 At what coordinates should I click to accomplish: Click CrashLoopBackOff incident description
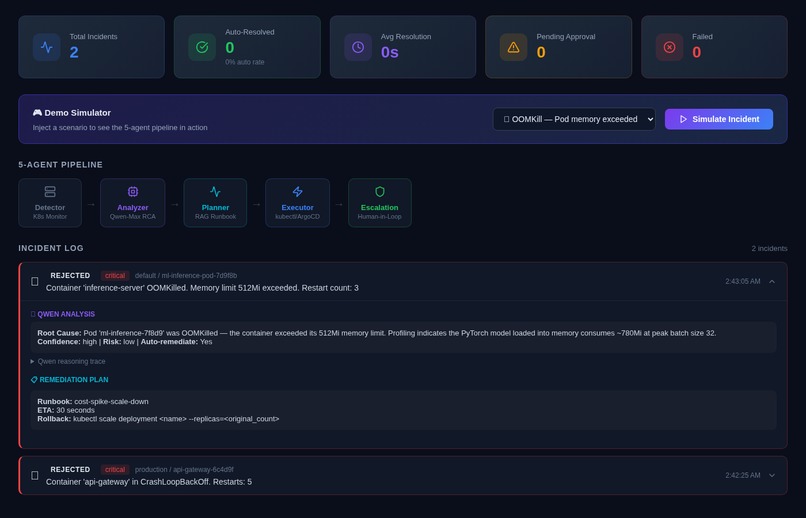(x=149, y=482)
